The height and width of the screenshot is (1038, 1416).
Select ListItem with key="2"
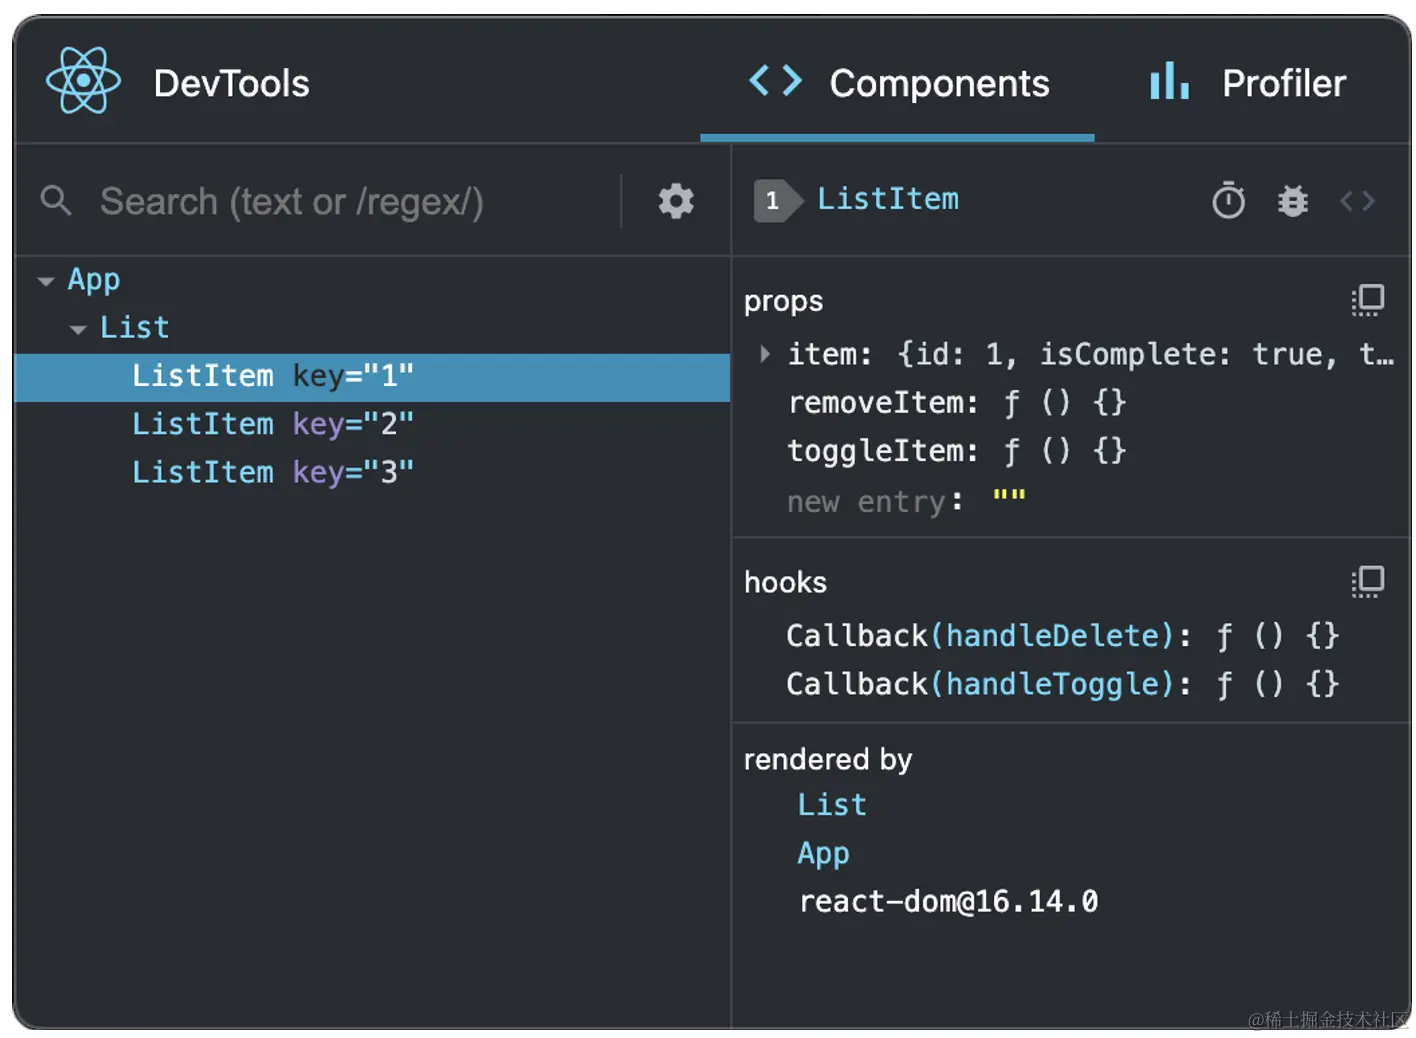[x=372, y=424]
